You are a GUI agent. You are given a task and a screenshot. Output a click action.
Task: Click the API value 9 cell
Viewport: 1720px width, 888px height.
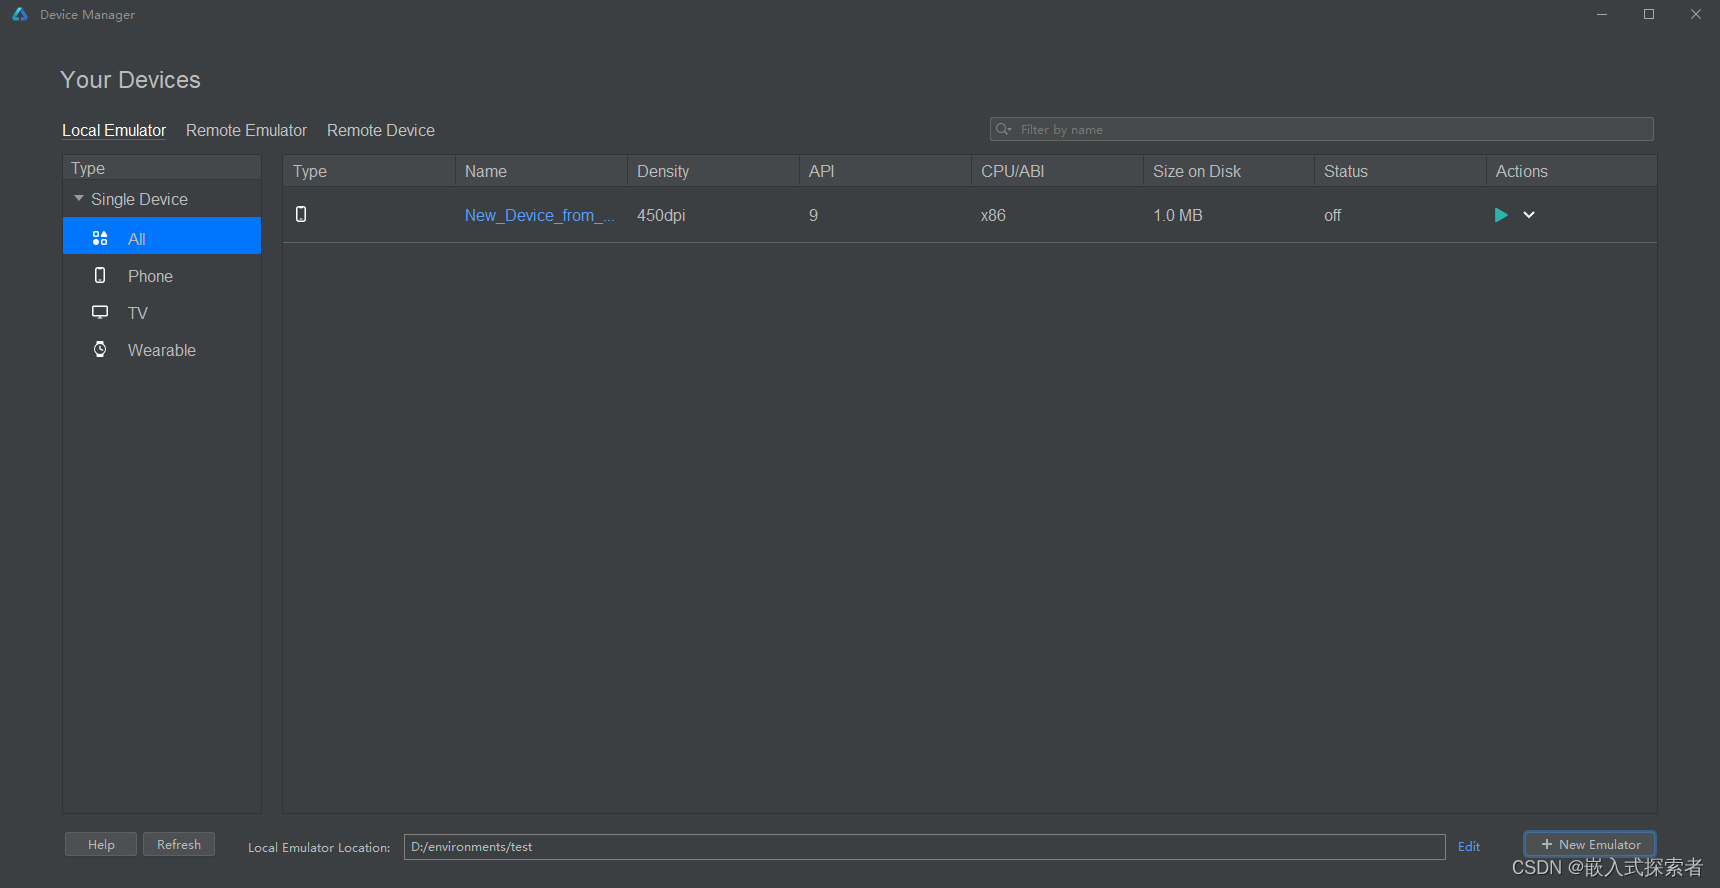pyautogui.click(x=813, y=215)
